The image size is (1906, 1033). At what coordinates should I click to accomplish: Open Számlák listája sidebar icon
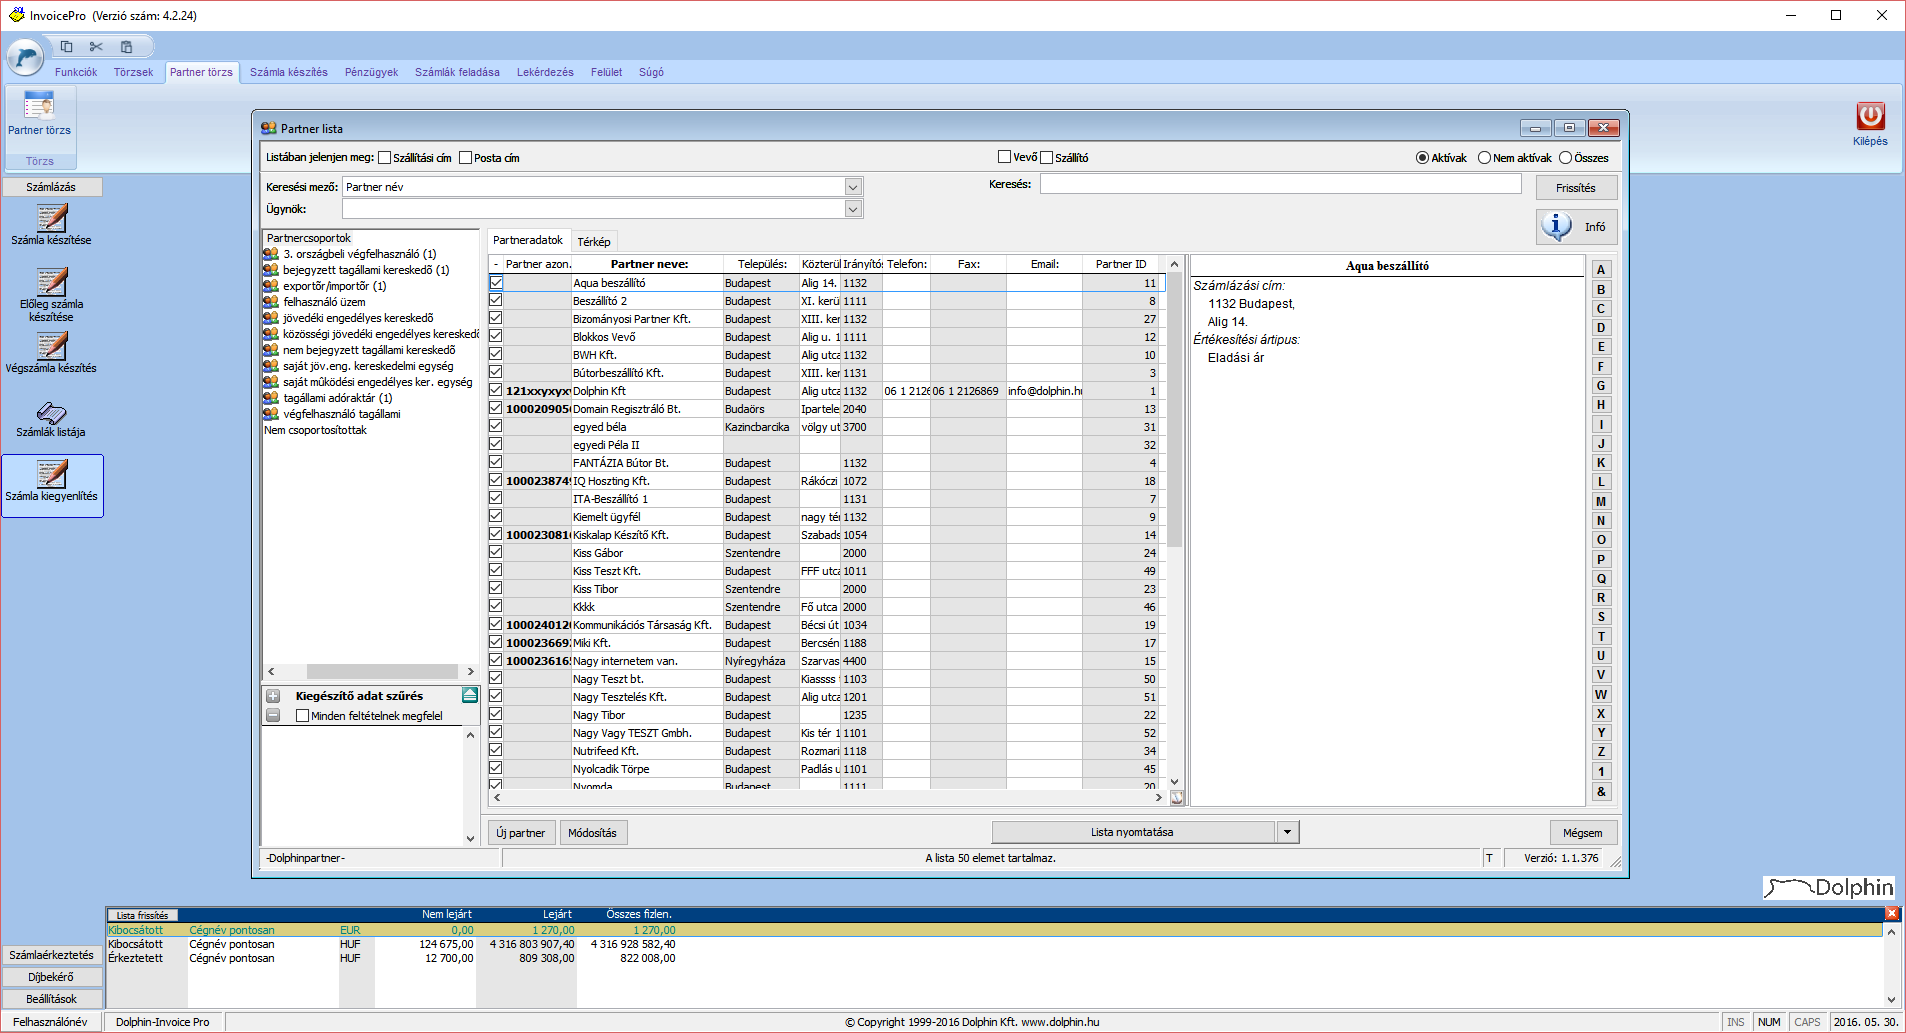point(51,419)
